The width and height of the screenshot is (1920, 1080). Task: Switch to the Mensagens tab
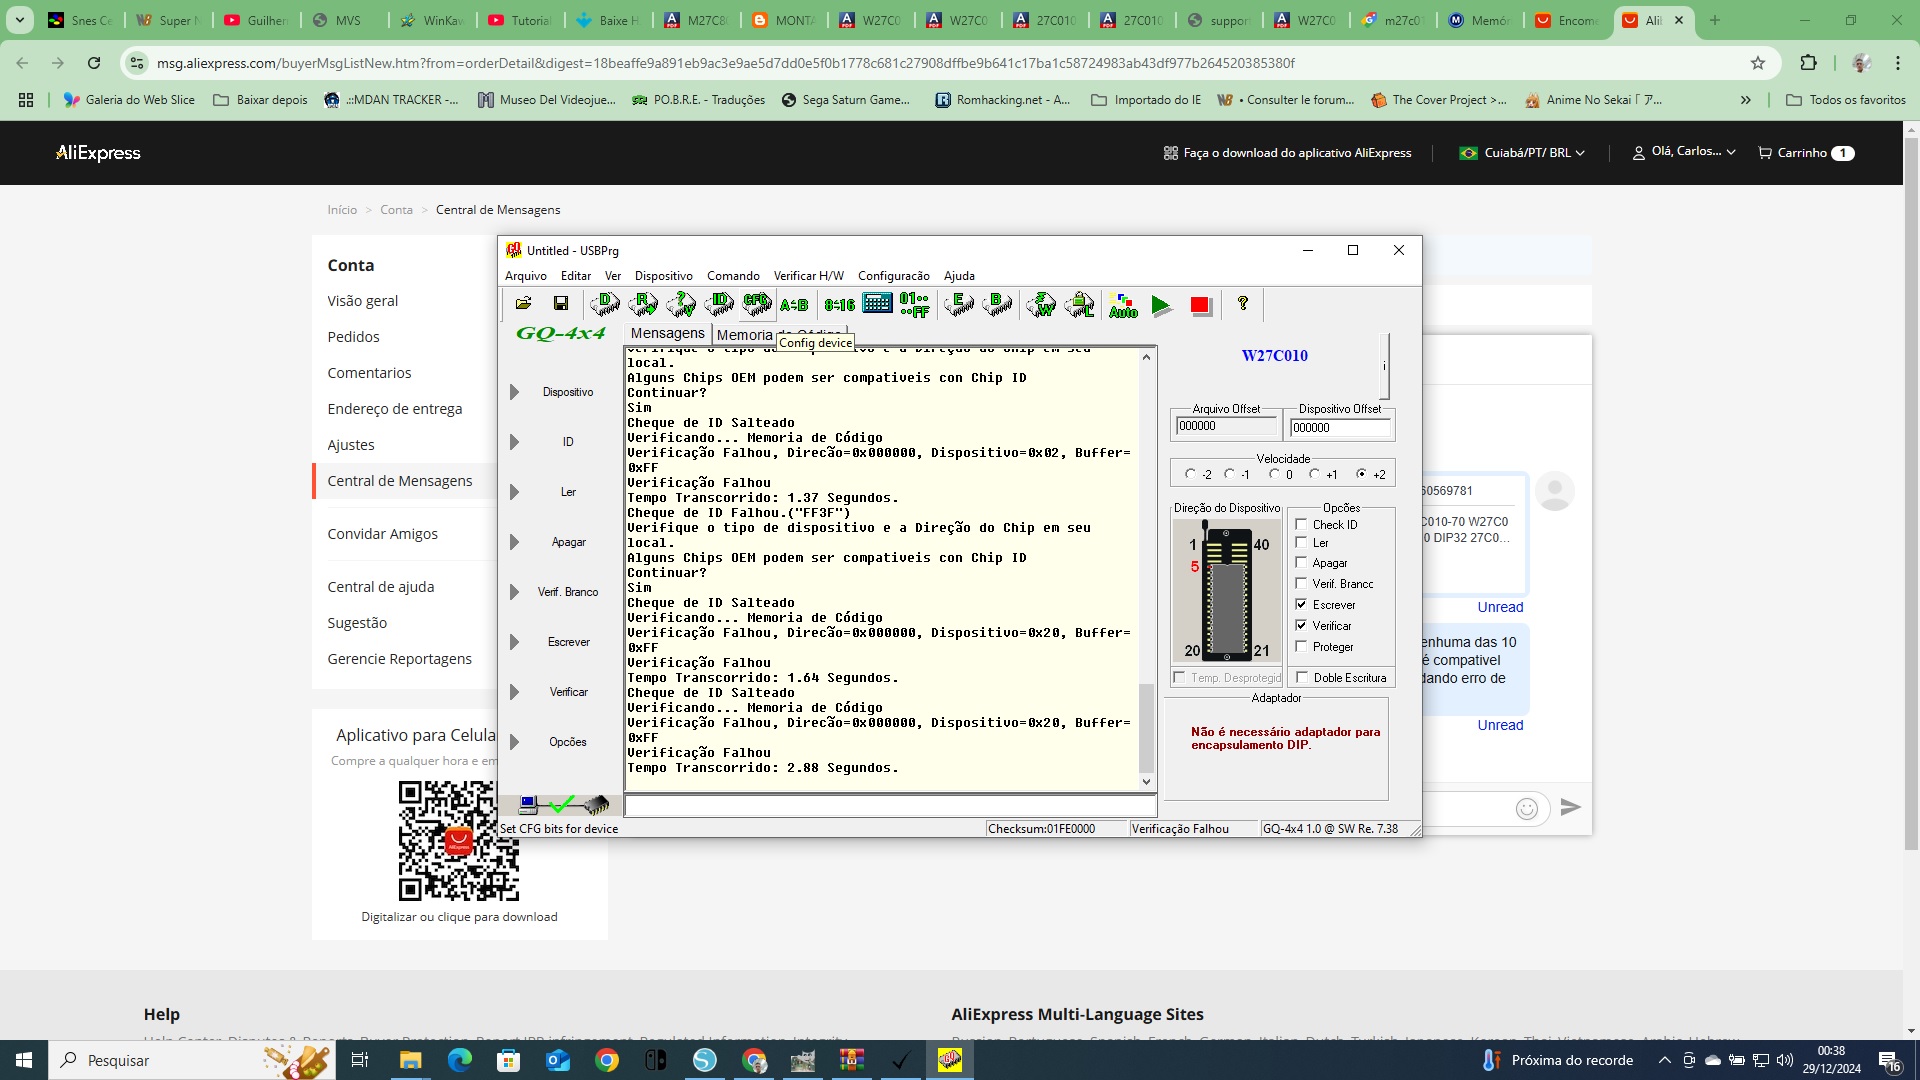click(667, 333)
